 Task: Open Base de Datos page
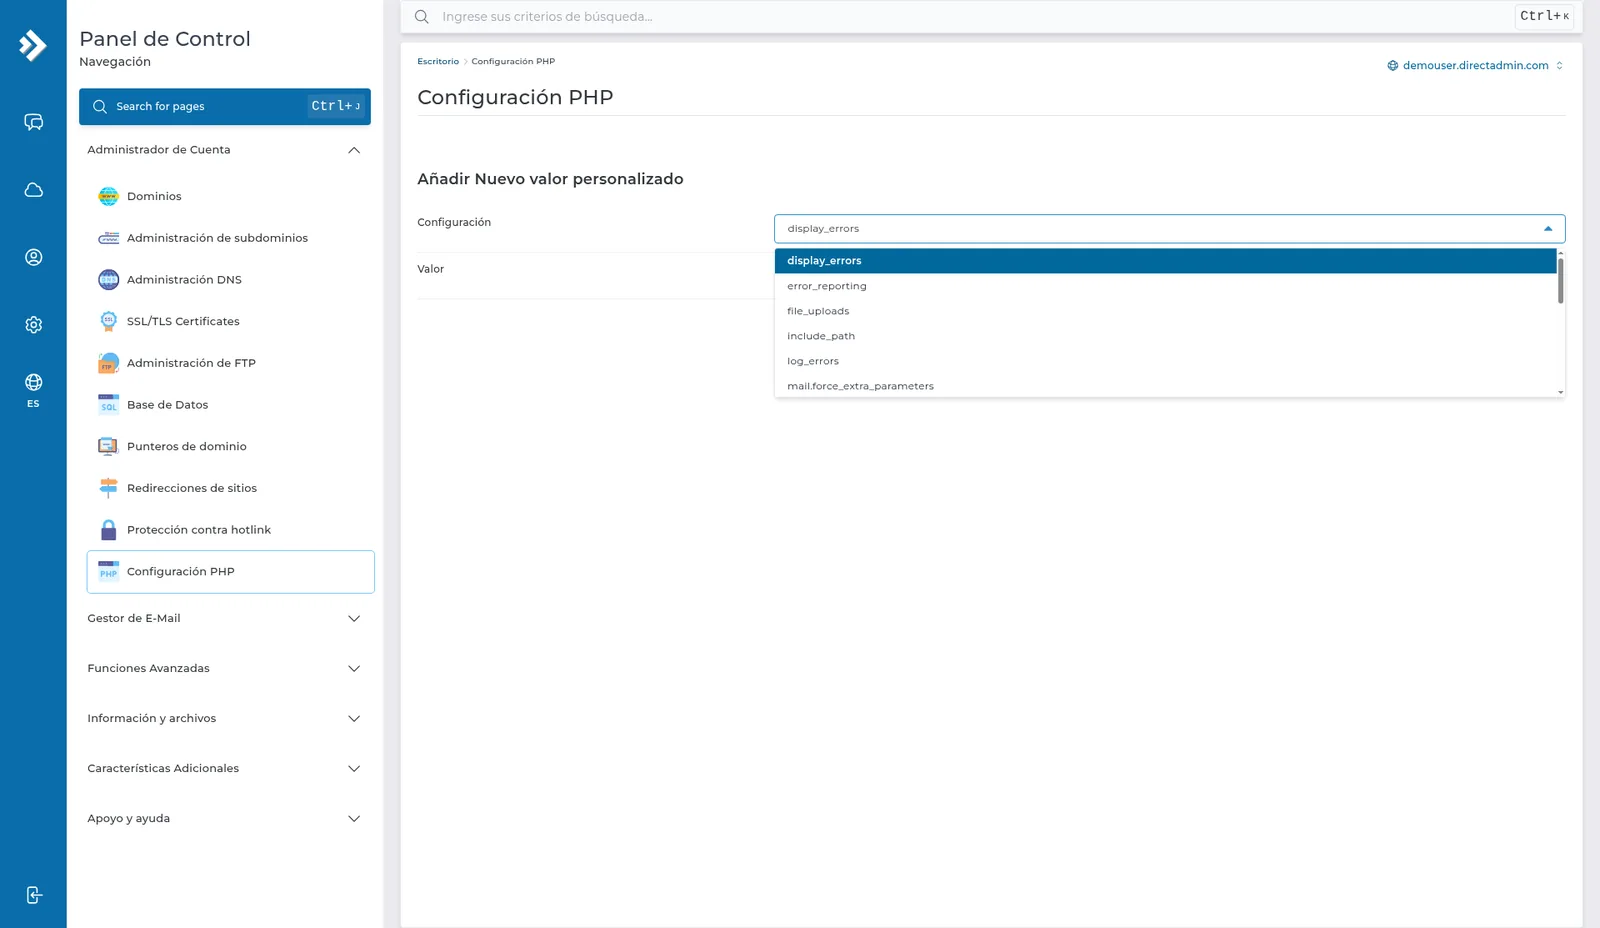click(x=231, y=405)
